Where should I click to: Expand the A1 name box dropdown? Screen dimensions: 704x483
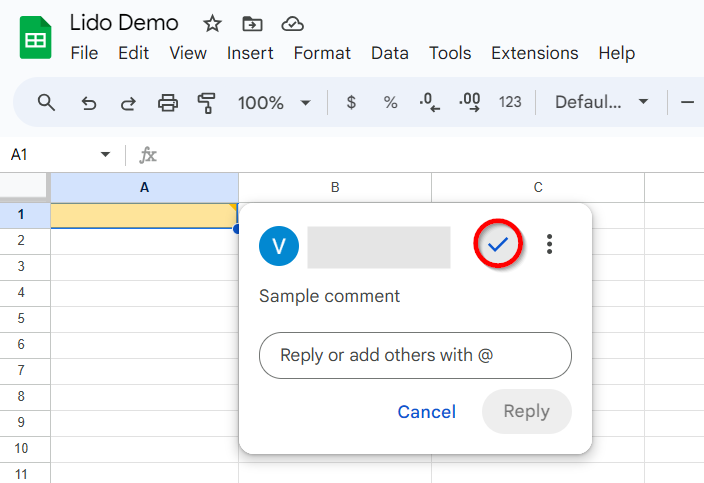105,154
